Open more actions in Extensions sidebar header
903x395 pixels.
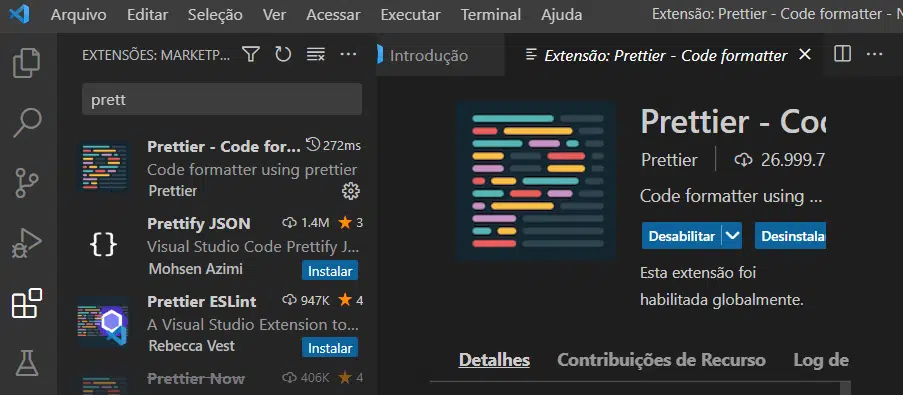point(348,55)
